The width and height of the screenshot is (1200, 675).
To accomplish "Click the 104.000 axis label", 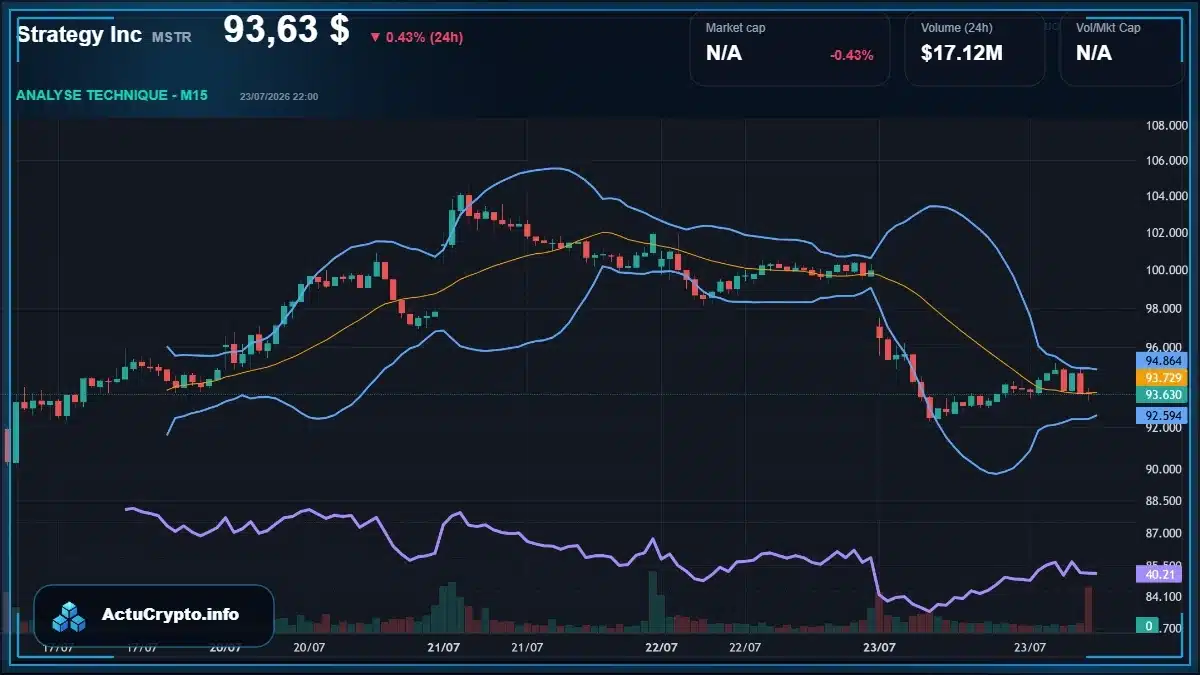I will [1165, 196].
